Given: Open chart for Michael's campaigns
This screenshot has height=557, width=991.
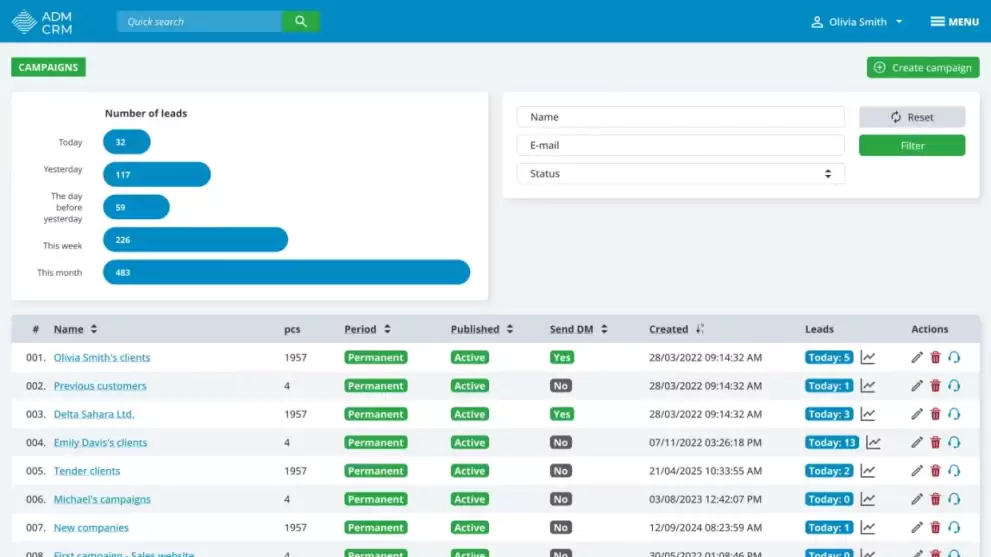Looking at the screenshot, I should (x=868, y=499).
